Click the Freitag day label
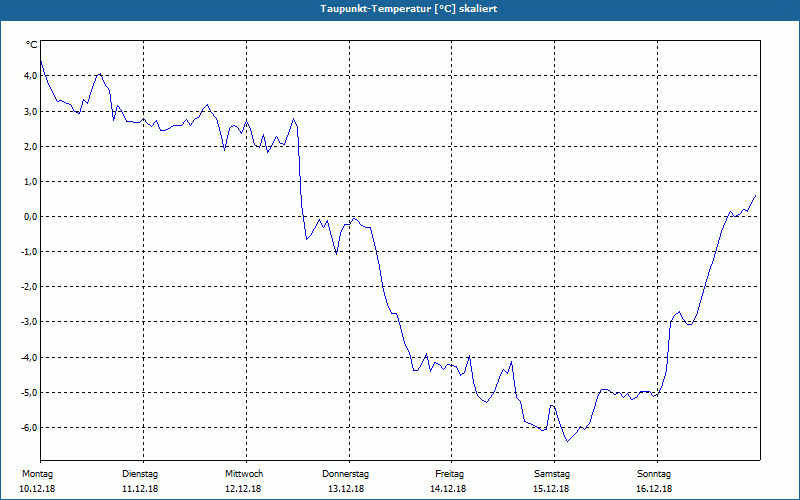 (x=449, y=474)
